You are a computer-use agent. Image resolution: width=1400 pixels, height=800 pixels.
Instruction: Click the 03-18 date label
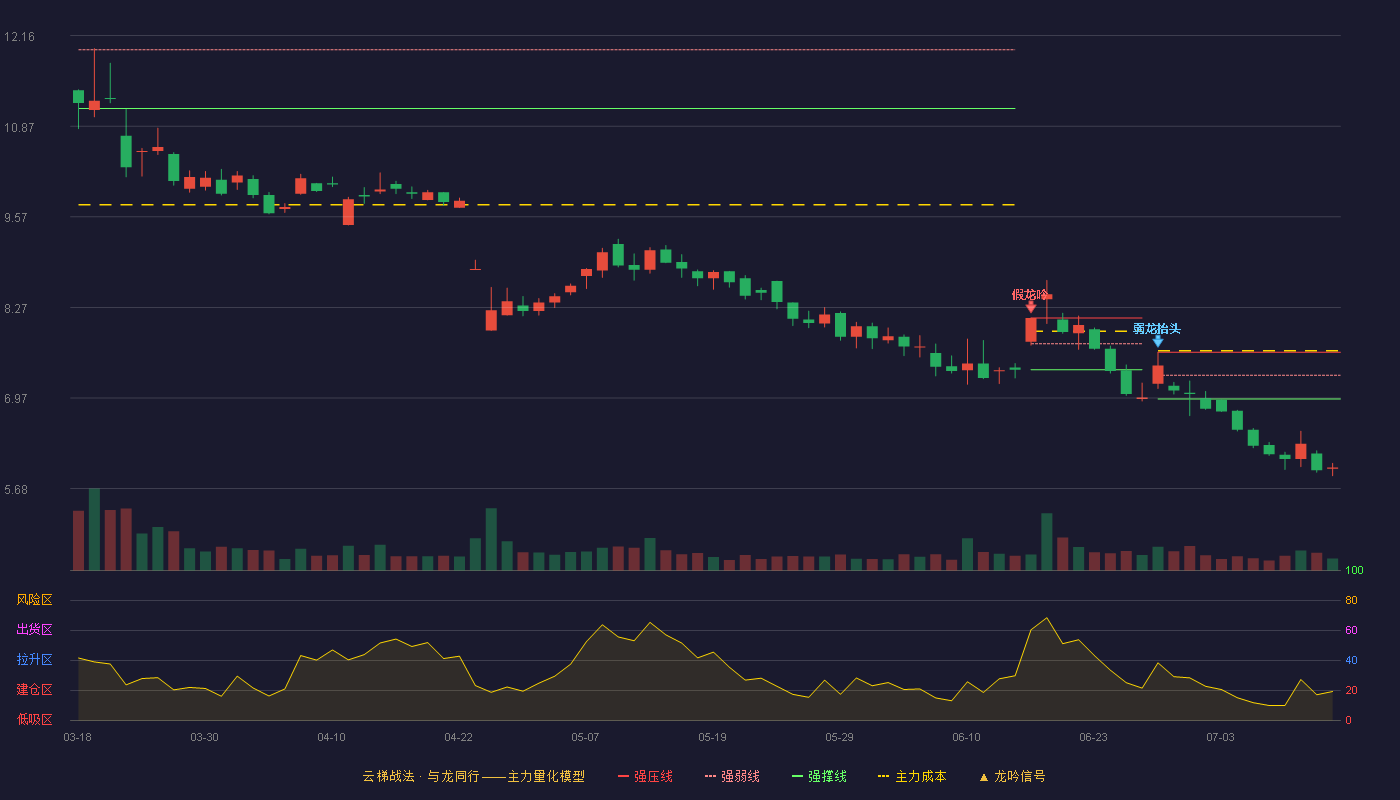pyautogui.click(x=77, y=737)
